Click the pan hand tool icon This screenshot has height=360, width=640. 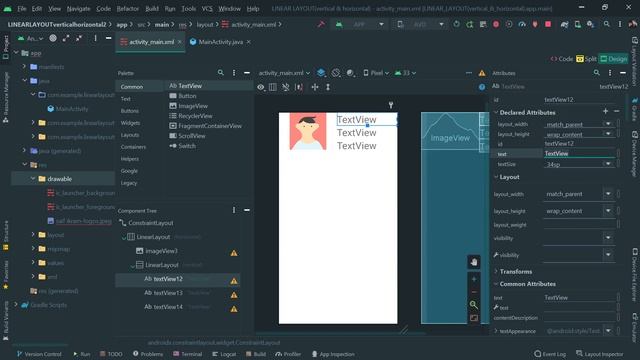[x=474, y=262]
